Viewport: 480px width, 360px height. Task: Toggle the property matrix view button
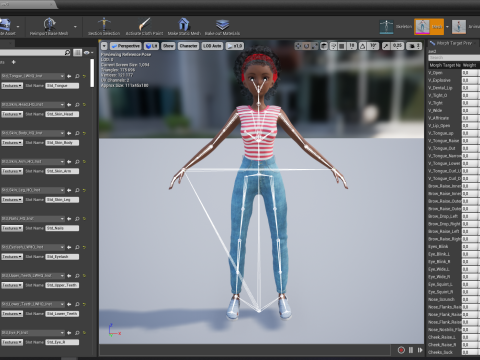click(77, 53)
